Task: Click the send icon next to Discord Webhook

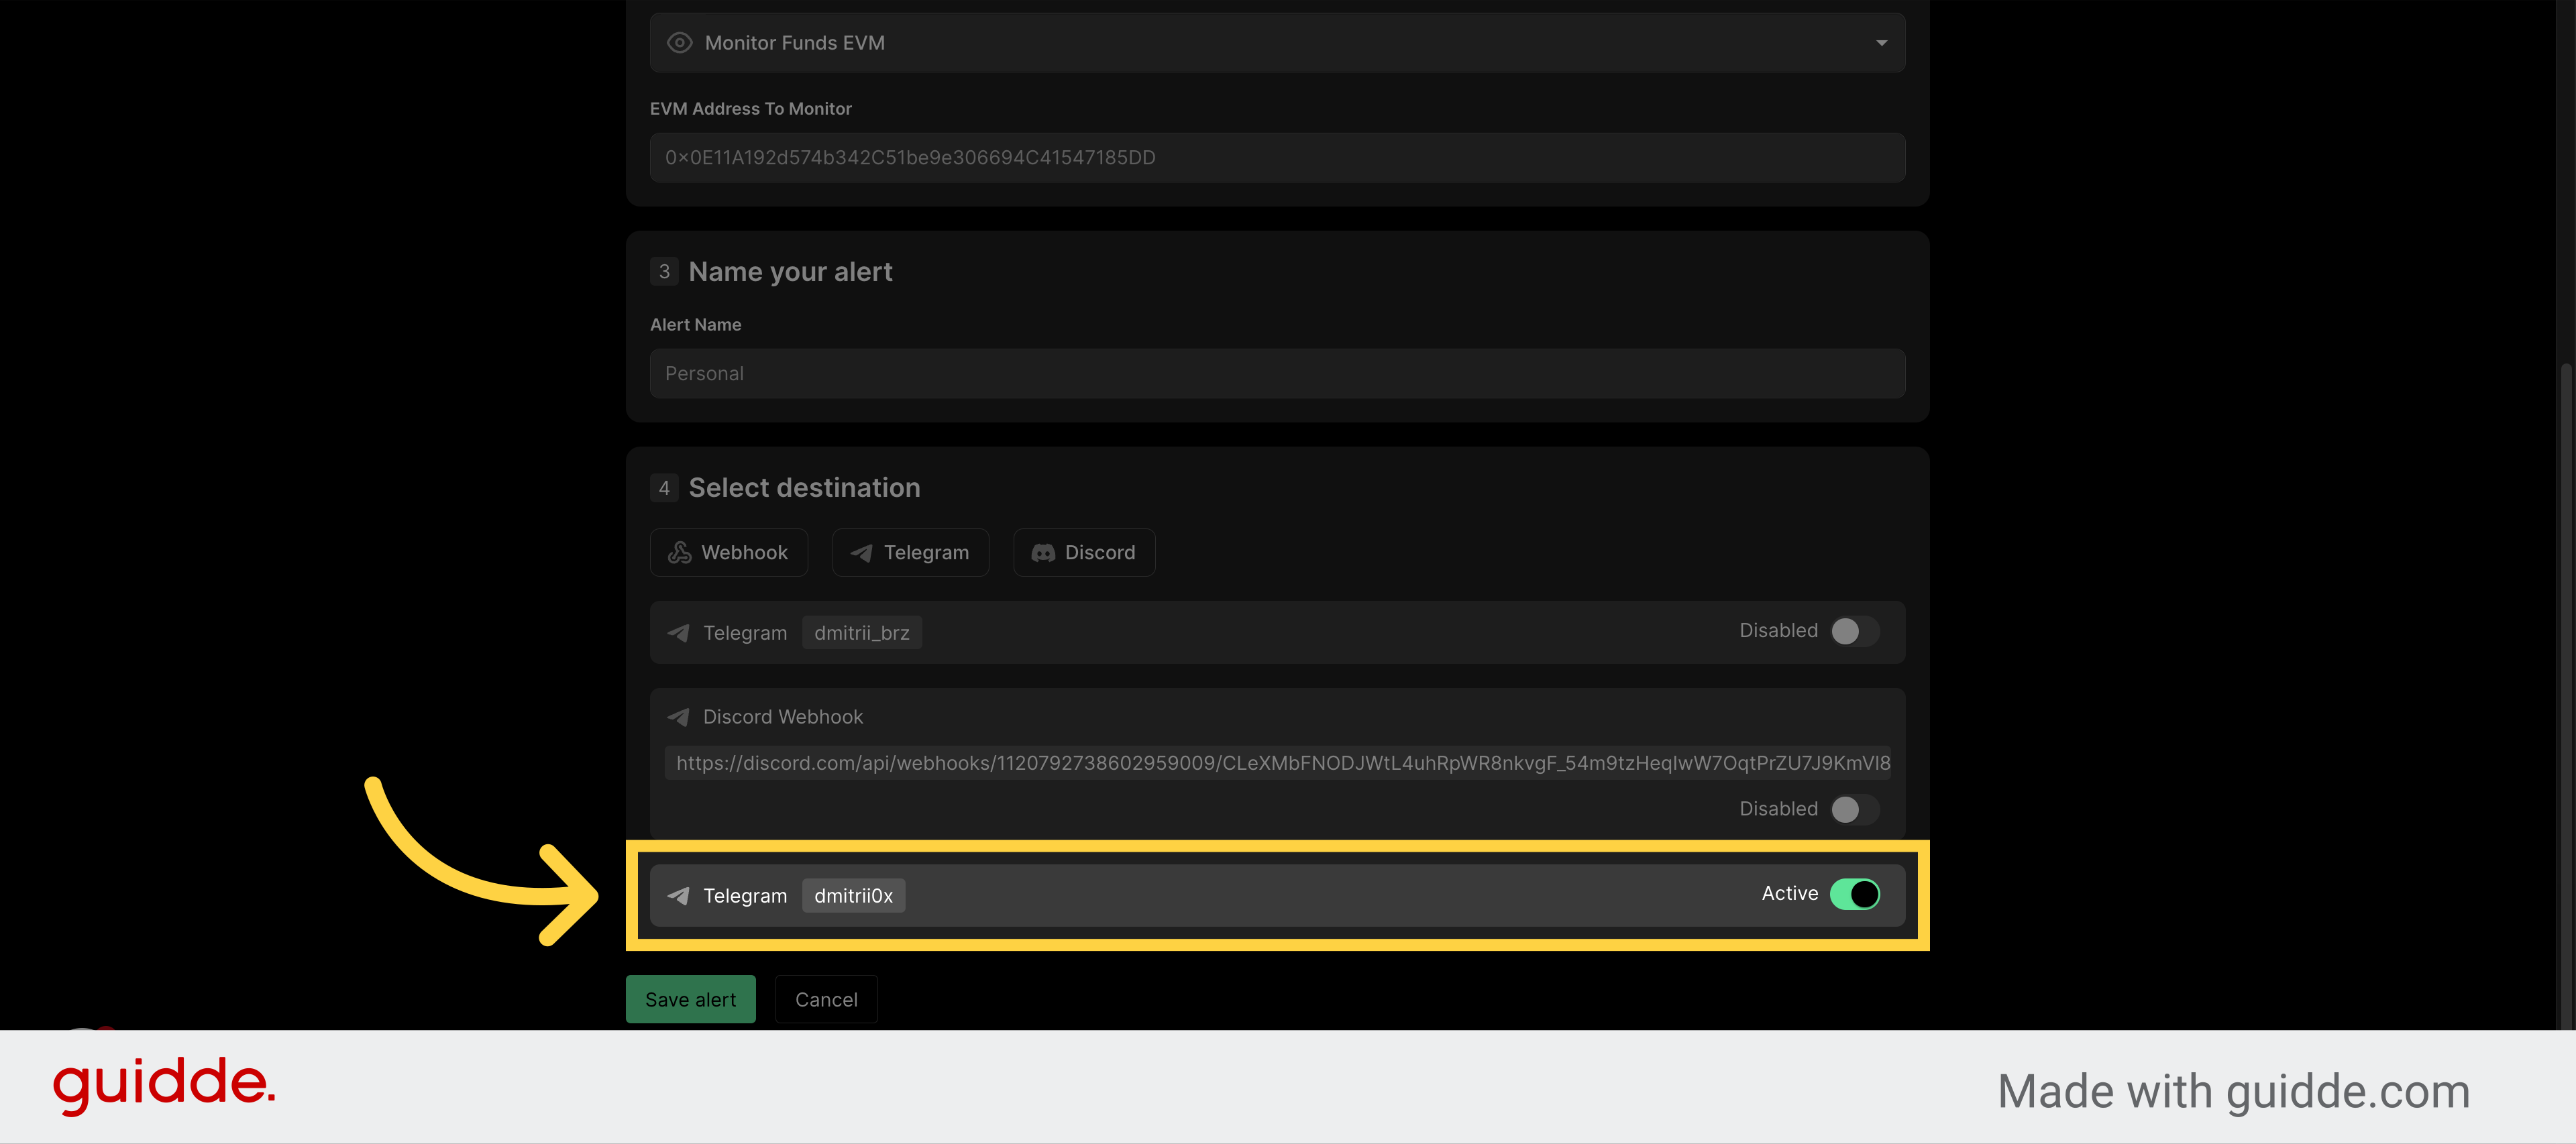Action: [678, 717]
